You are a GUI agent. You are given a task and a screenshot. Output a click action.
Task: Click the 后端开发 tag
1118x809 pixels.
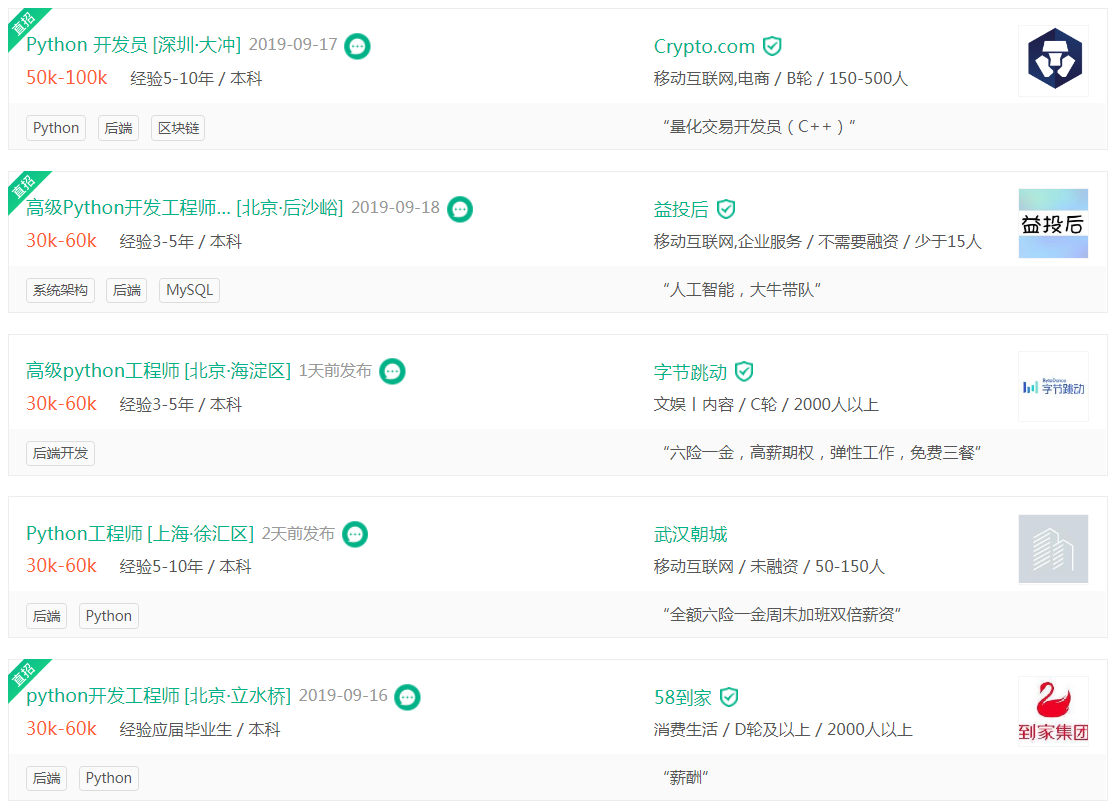click(61, 453)
